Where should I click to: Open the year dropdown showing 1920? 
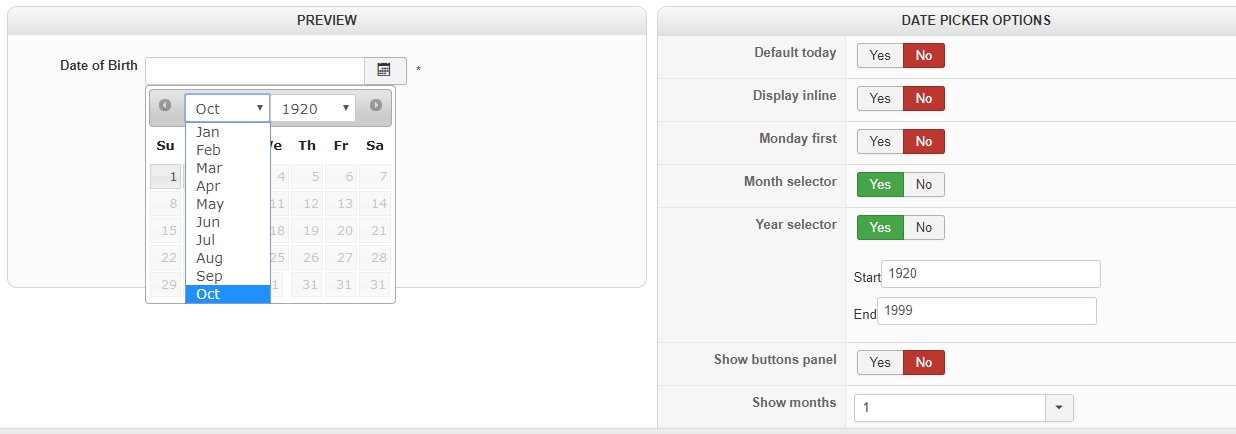(313, 108)
